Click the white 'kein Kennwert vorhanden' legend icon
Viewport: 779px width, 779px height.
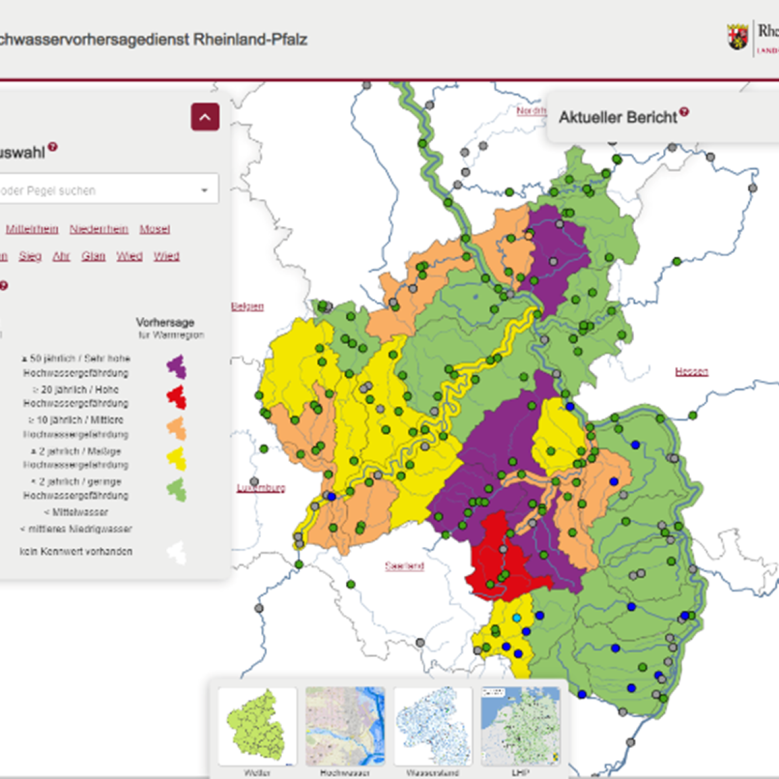point(176,552)
